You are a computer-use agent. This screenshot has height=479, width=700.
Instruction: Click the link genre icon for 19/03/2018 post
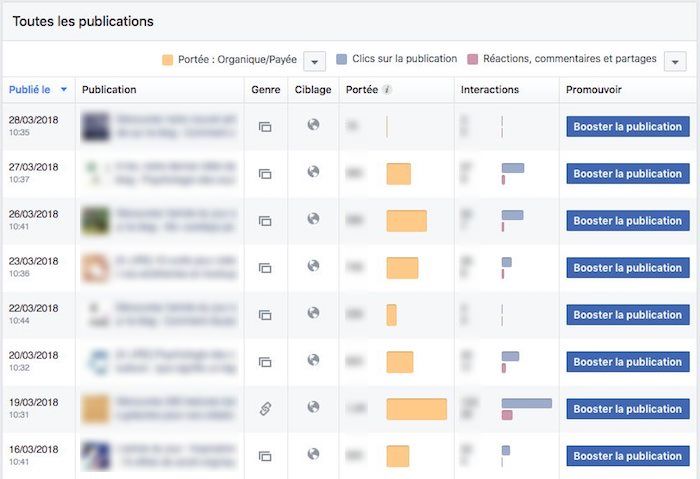265,408
